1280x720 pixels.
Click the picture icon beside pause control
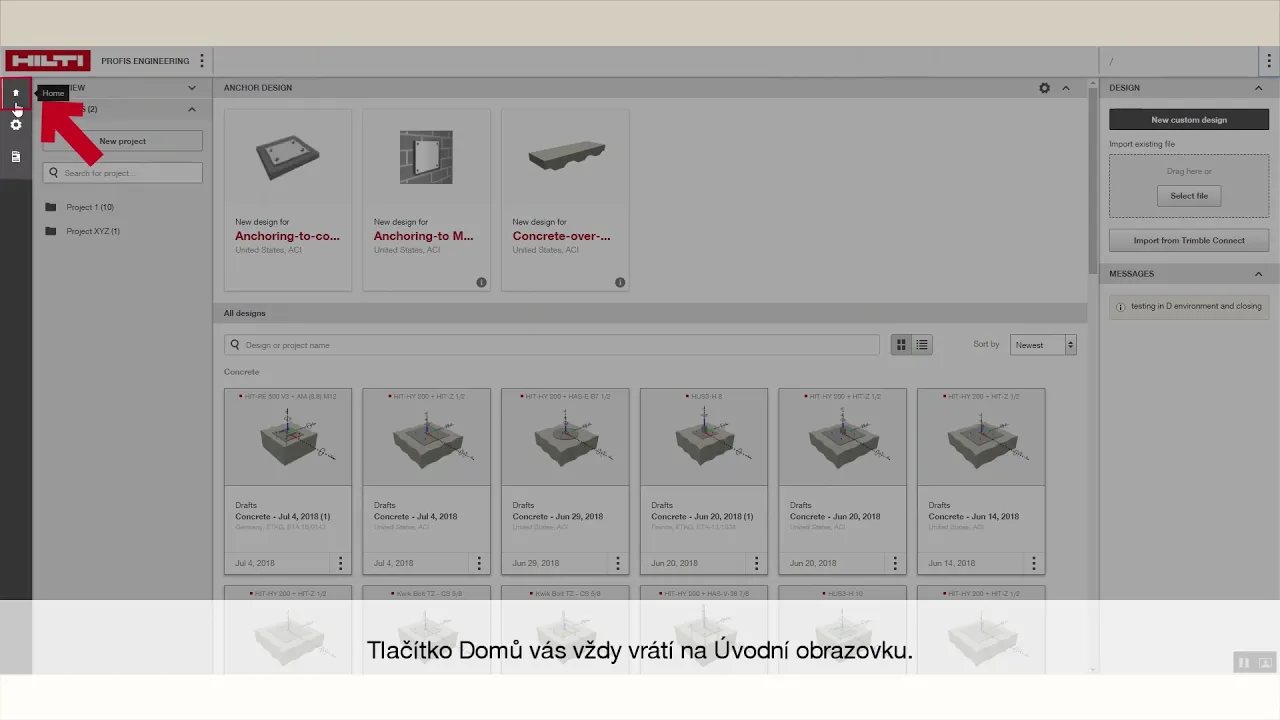(1265, 663)
